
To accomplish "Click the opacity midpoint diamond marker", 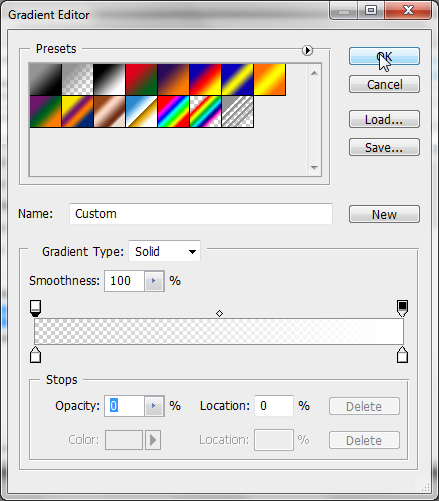I will [219, 313].
